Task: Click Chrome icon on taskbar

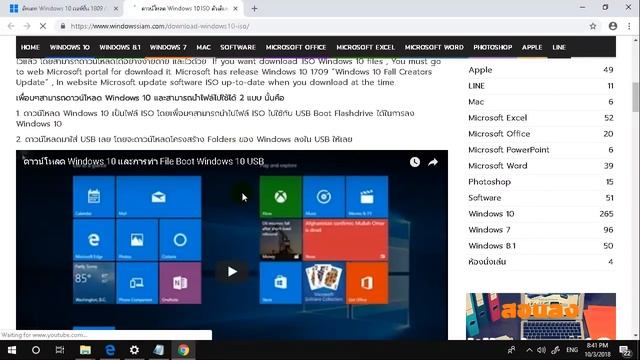Action: 183,350
